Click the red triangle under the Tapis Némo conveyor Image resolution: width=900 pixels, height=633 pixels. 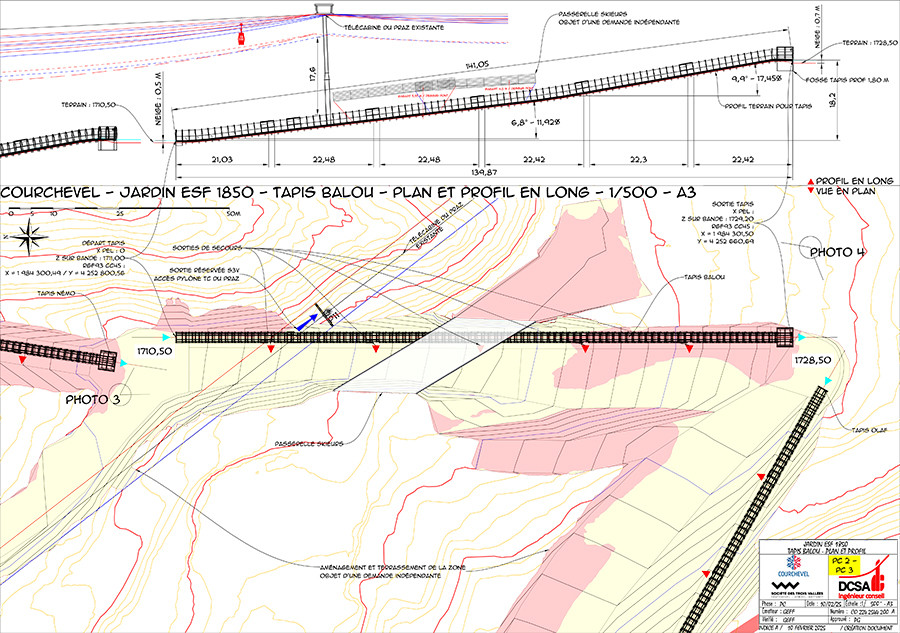22,360
